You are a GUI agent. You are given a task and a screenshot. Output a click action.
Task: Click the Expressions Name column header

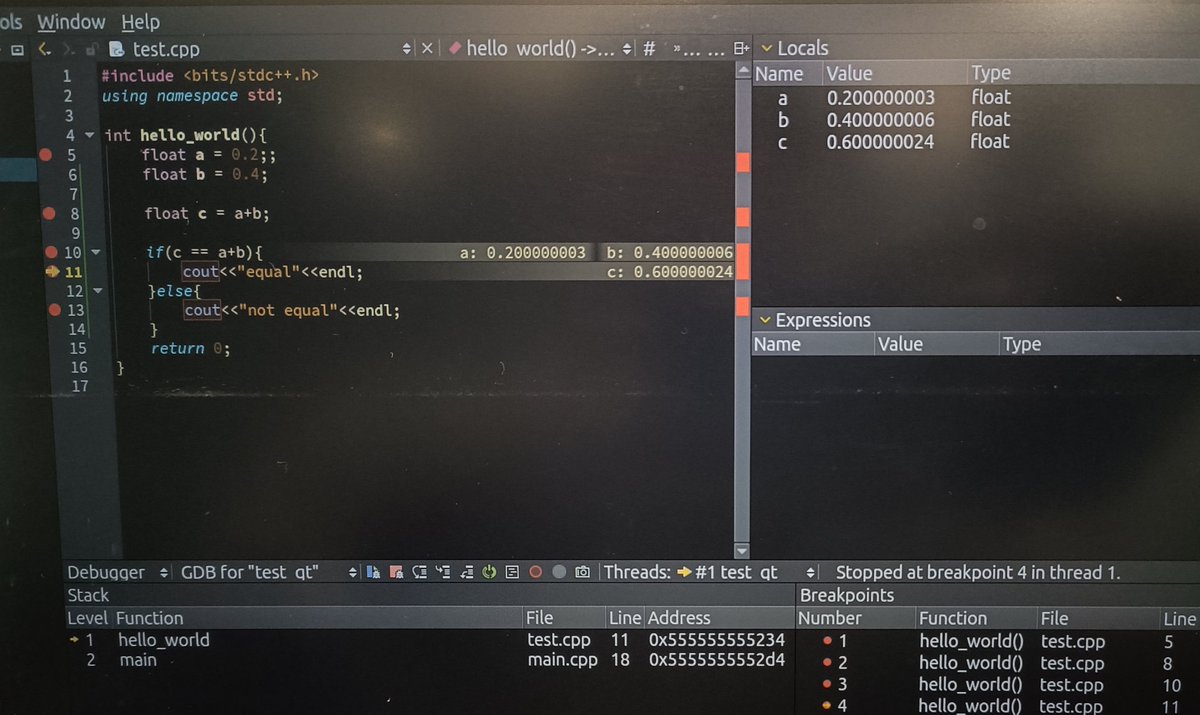point(813,344)
